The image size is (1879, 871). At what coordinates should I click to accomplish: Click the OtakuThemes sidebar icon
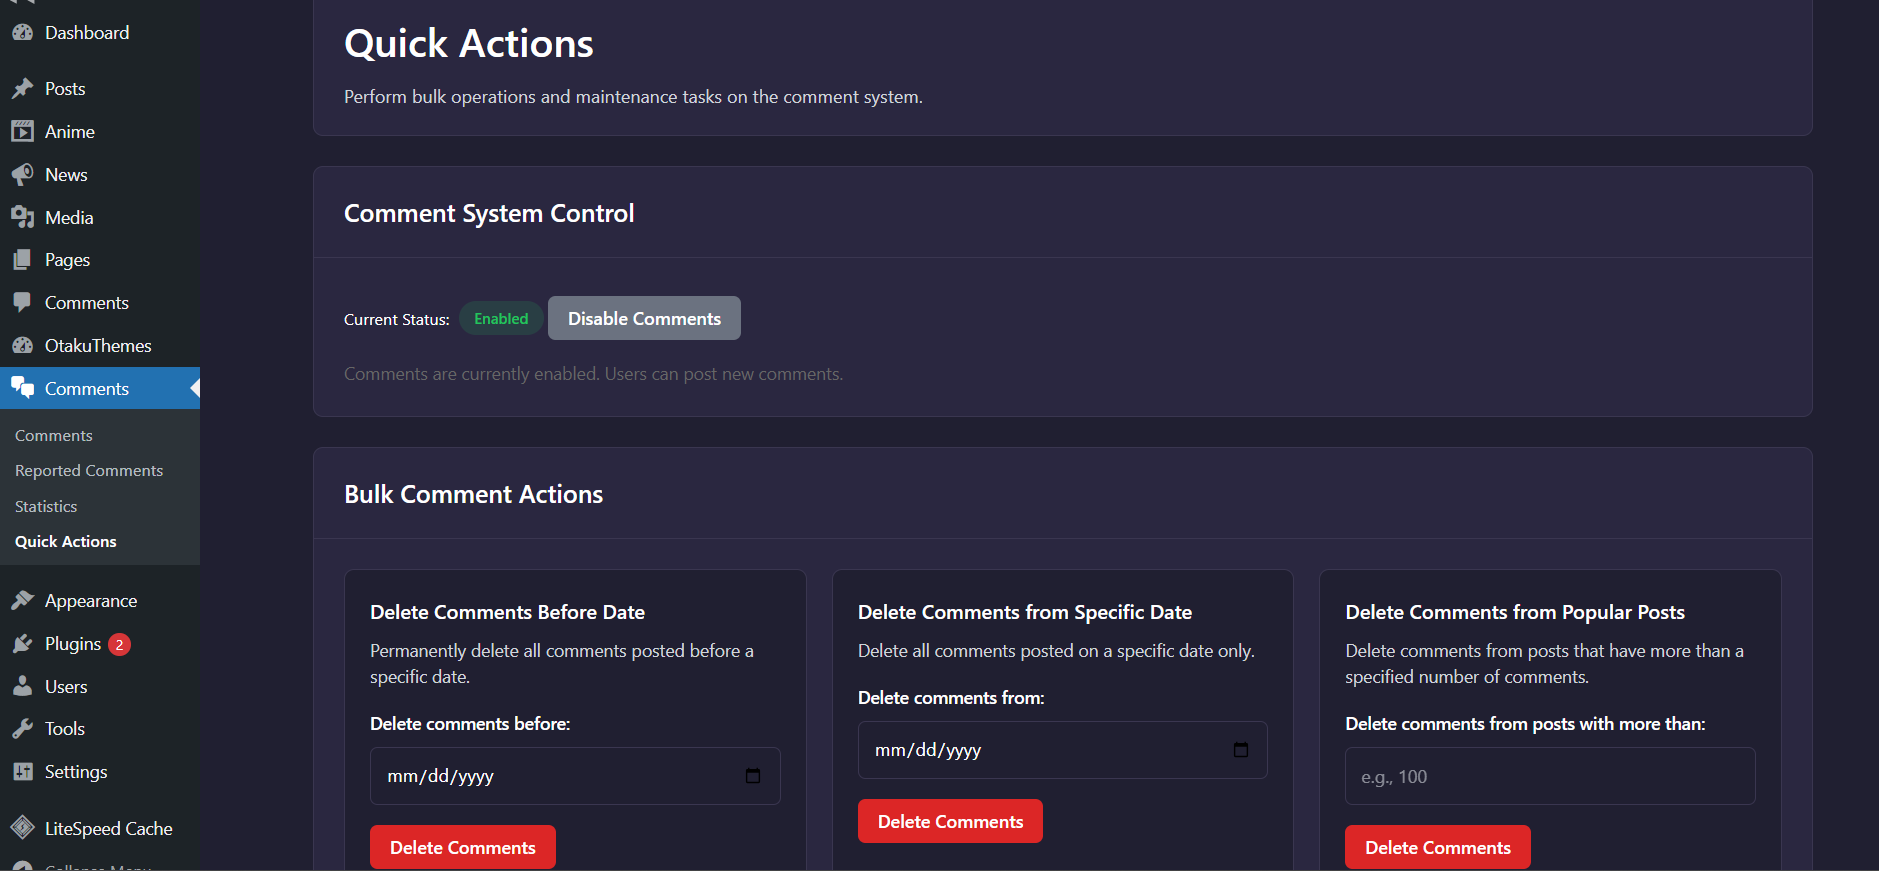pyautogui.click(x=22, y=346)
